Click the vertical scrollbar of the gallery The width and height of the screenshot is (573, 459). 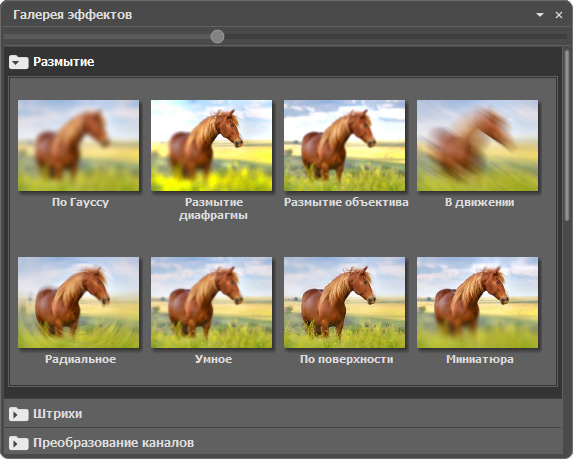pyautogui.click(x=567, y=135)
